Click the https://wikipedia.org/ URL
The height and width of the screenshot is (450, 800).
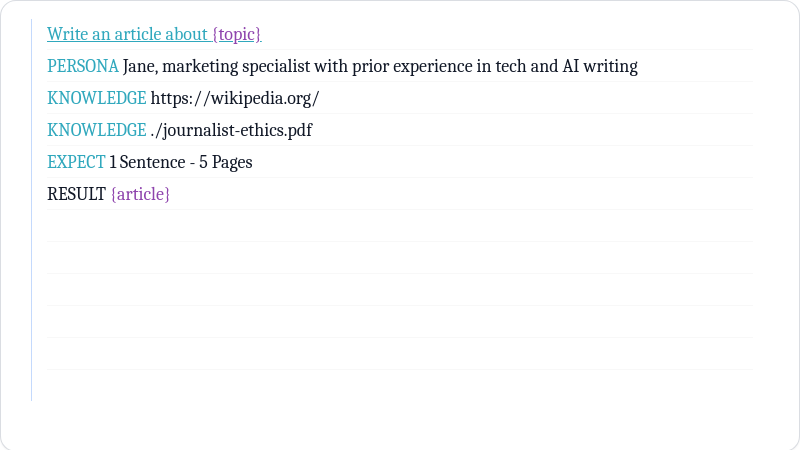click(234, 98)
